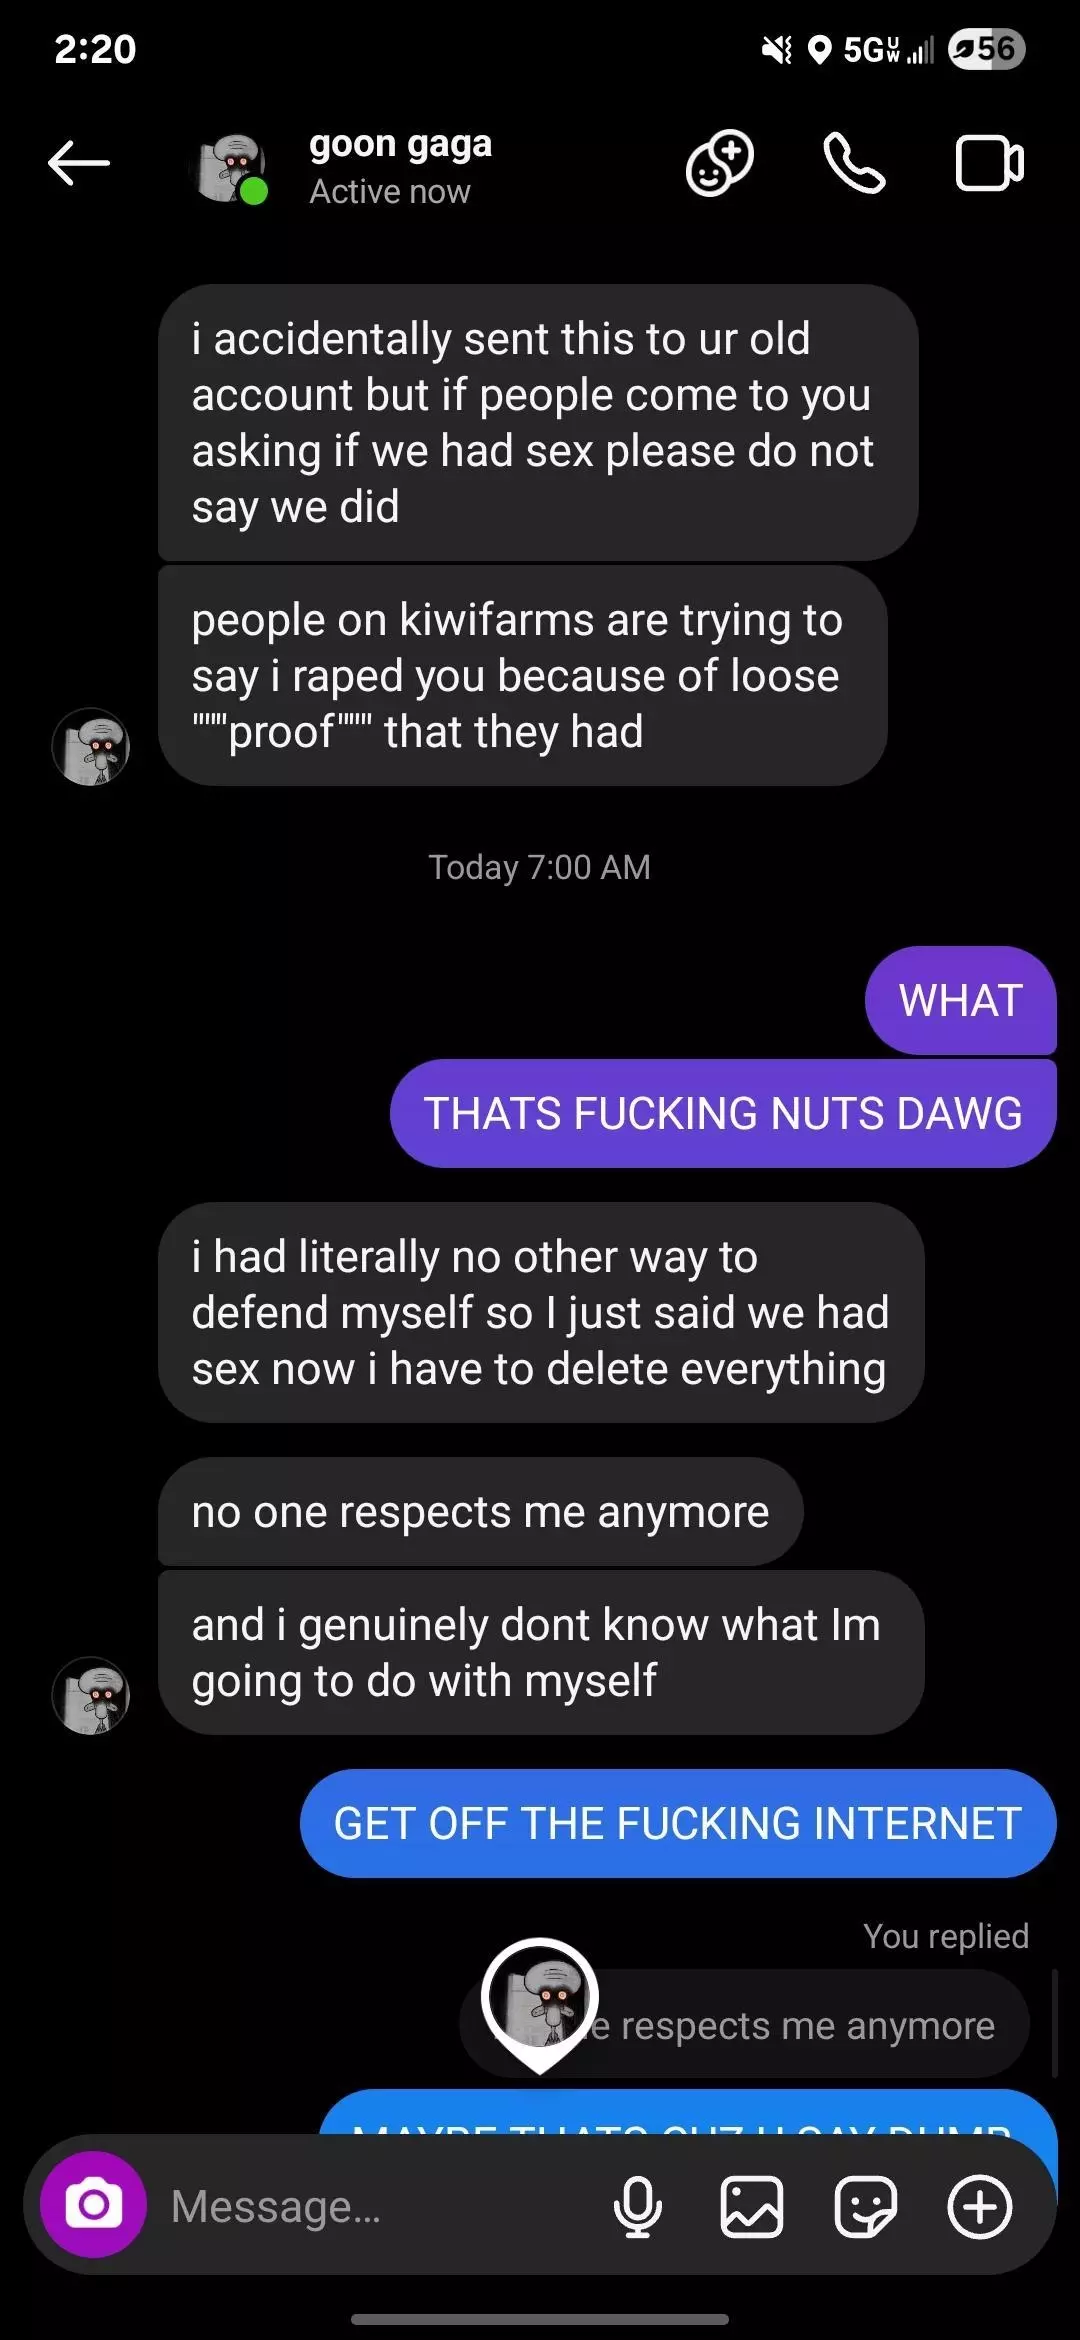Tap the back arrow to leave chat
The image size is (1080, 2340).
tap(79, 163)
